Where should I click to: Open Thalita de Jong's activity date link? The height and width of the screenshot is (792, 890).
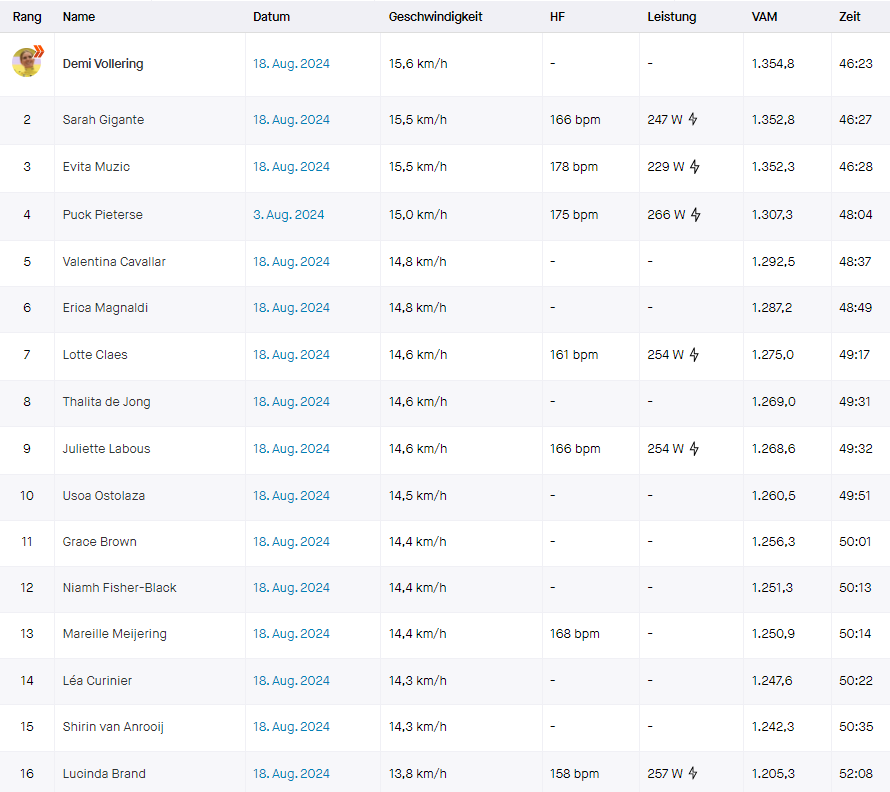(x=291, y=402)
